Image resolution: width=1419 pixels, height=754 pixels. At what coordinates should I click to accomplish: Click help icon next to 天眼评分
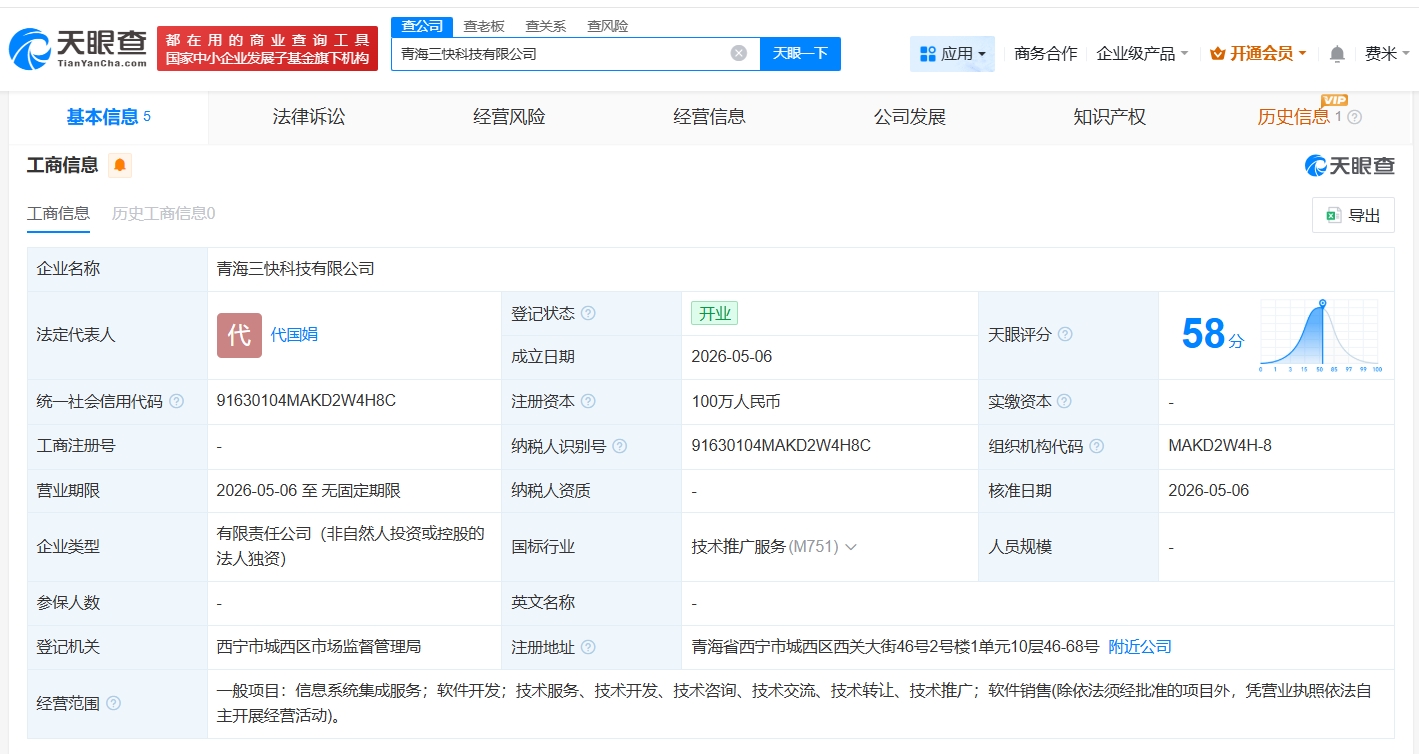pyautogui.click(x=1065, y=334)
